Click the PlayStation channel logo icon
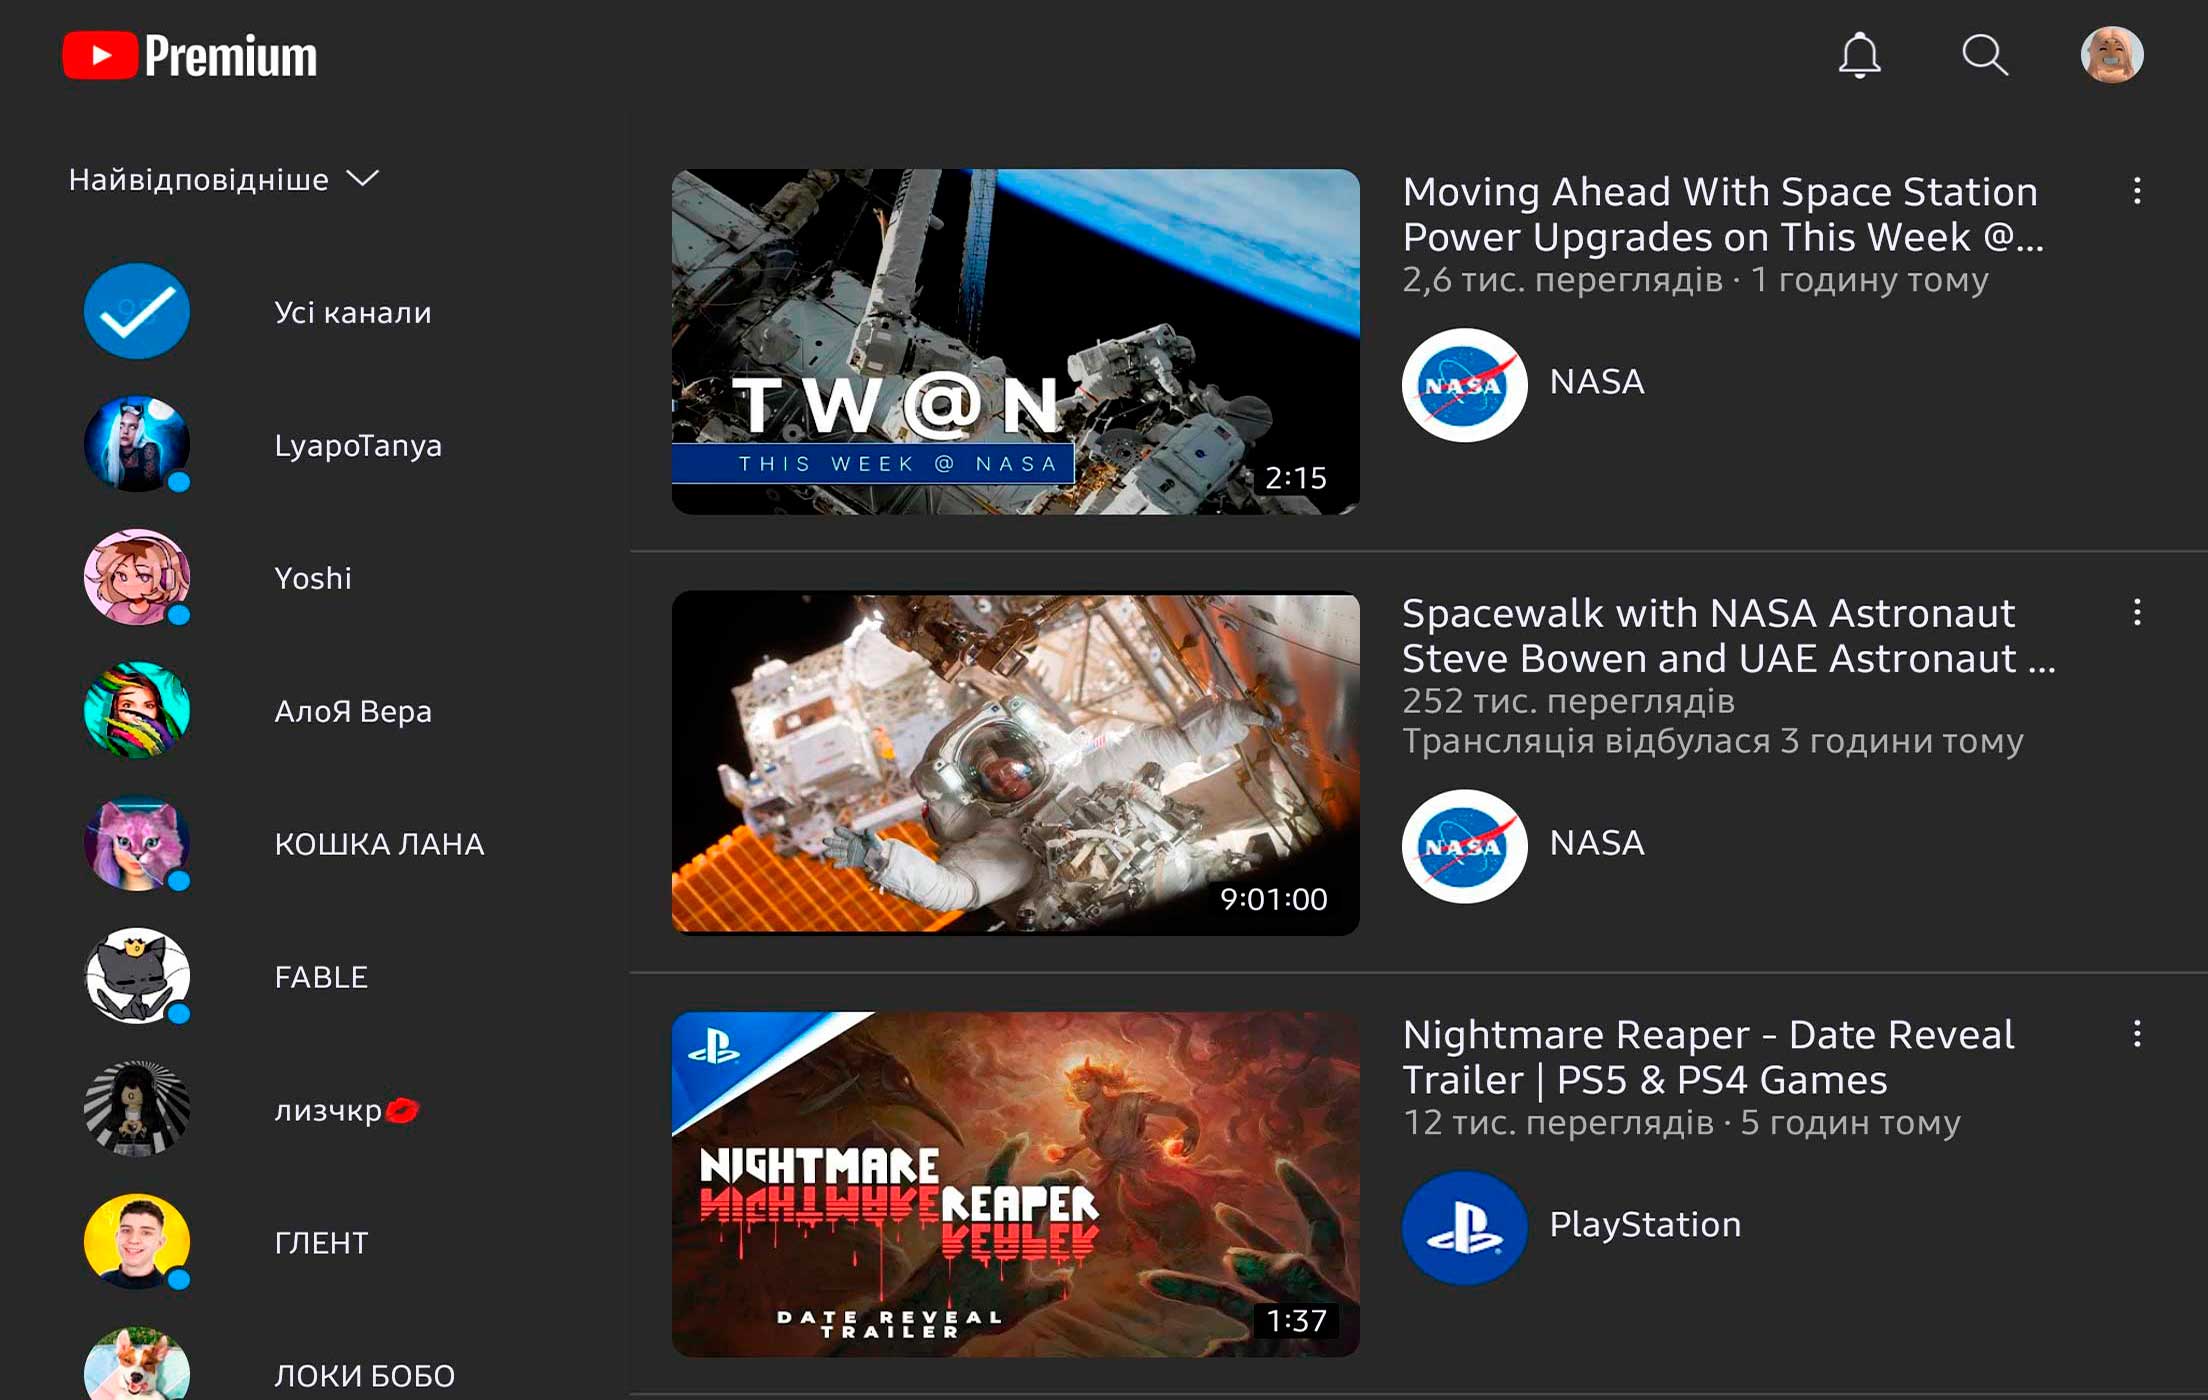This screenshot has width=2208, height=1400. tap(1463, 1225)
